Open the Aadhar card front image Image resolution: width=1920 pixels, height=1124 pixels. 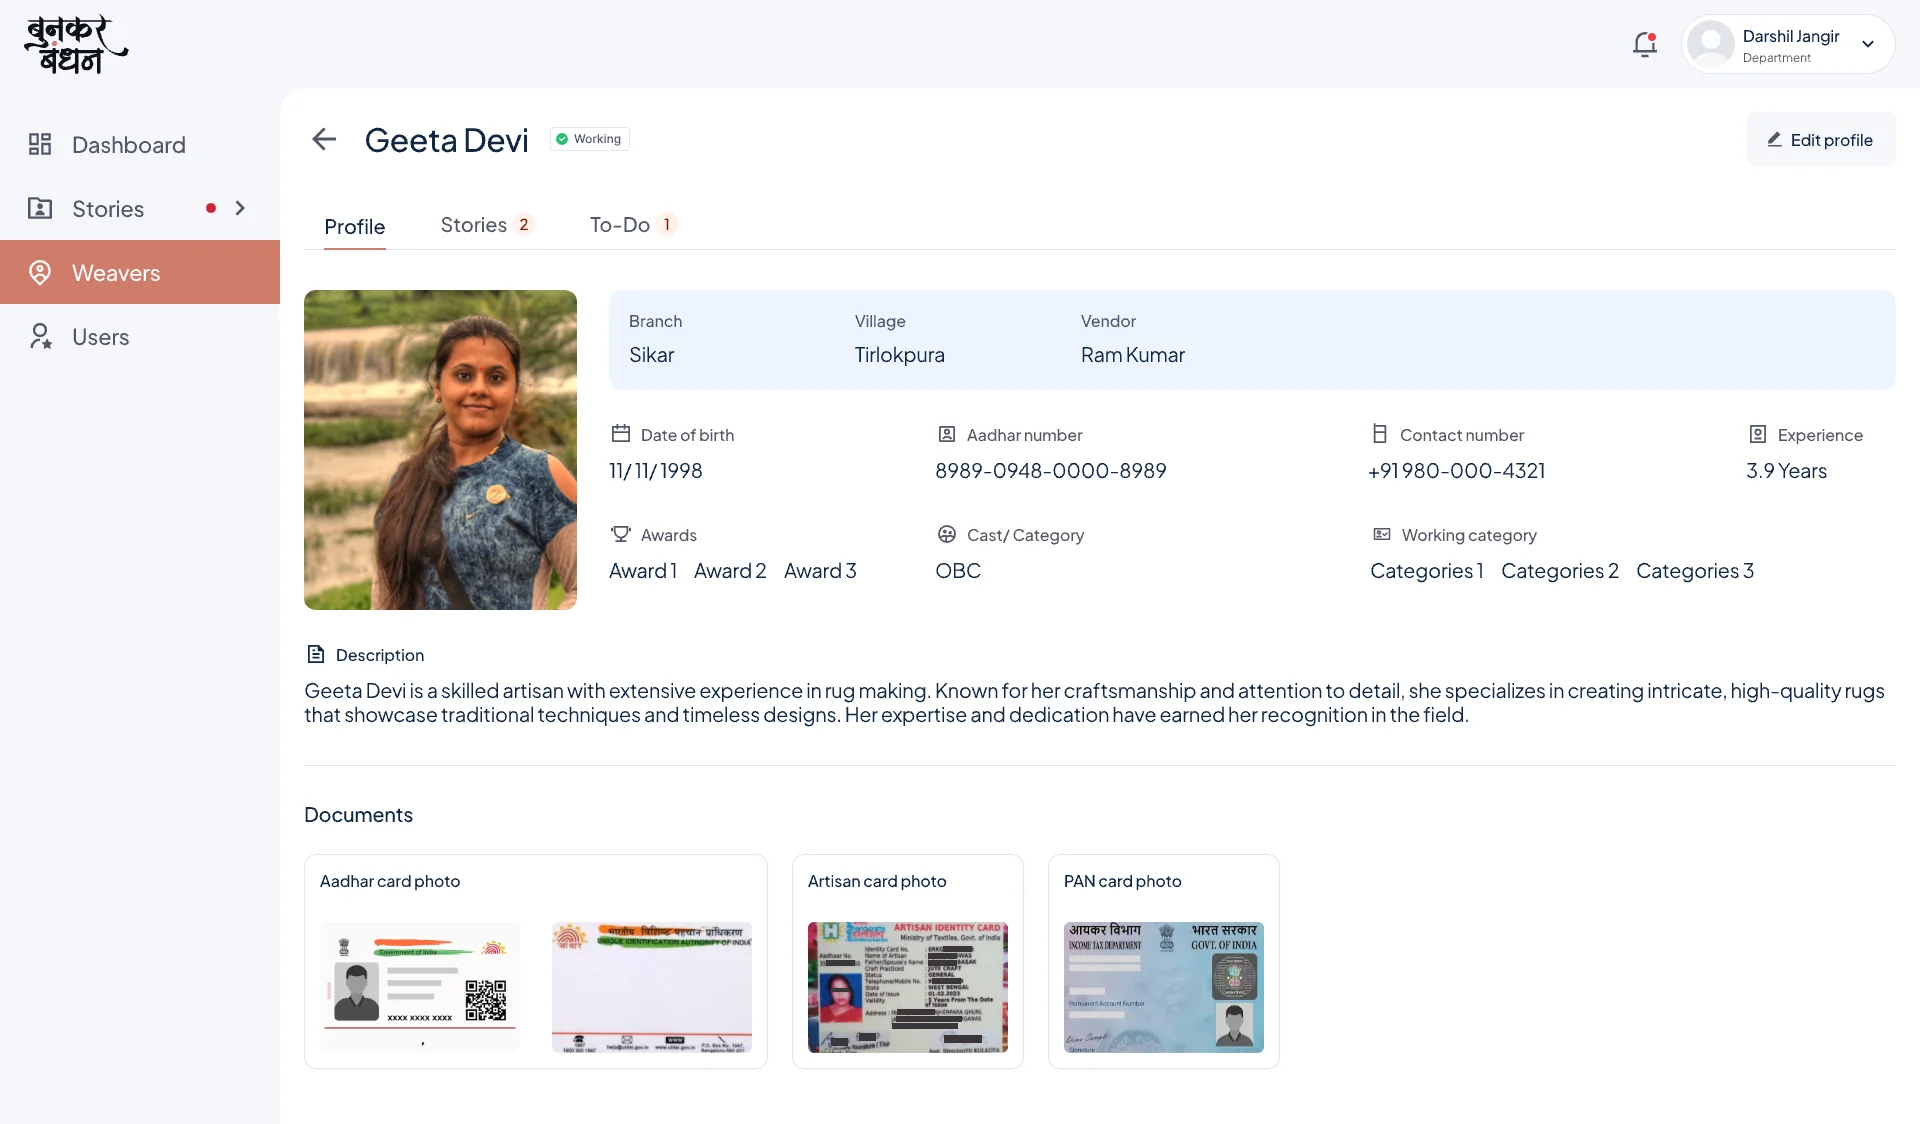(x=420, y=987)
